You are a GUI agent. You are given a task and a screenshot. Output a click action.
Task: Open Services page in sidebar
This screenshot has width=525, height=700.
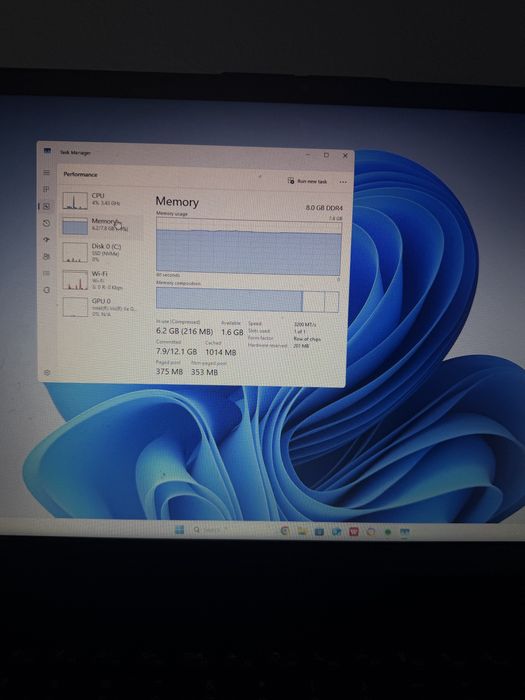[46, 290]
